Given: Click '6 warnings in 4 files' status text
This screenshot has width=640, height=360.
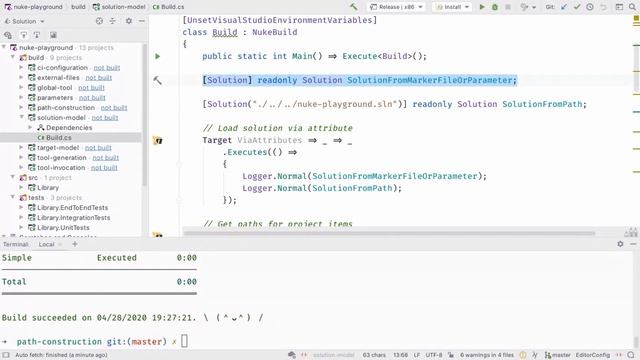Looking at the screenshot, I should tap(487, 355).
